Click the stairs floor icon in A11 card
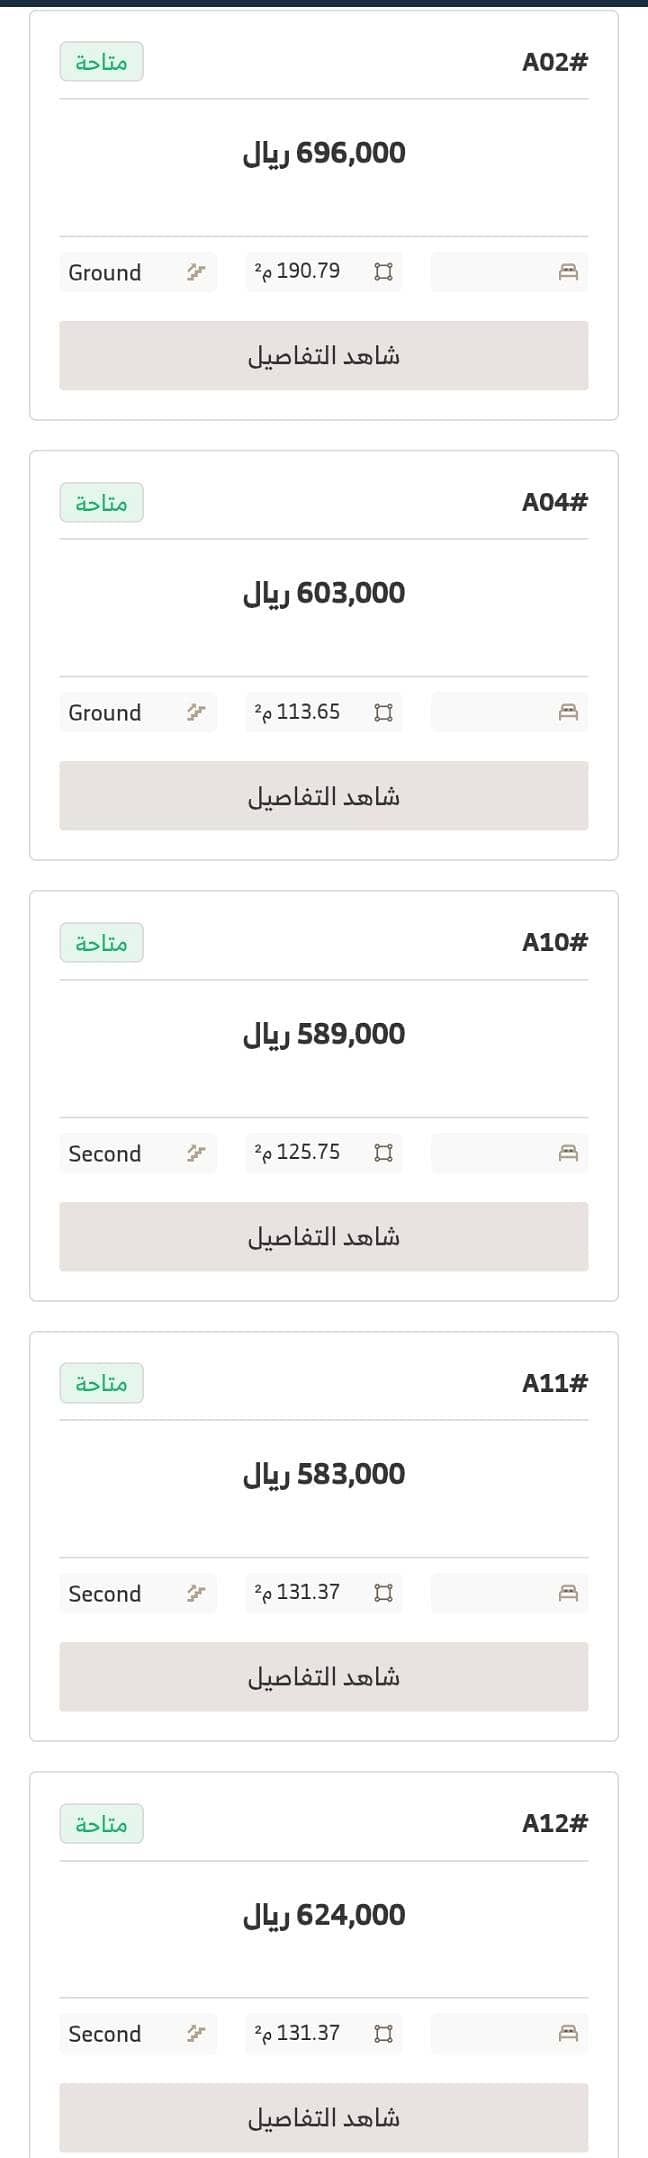This screenshot has height=2158, width=648. click(x=196, y=1593)
